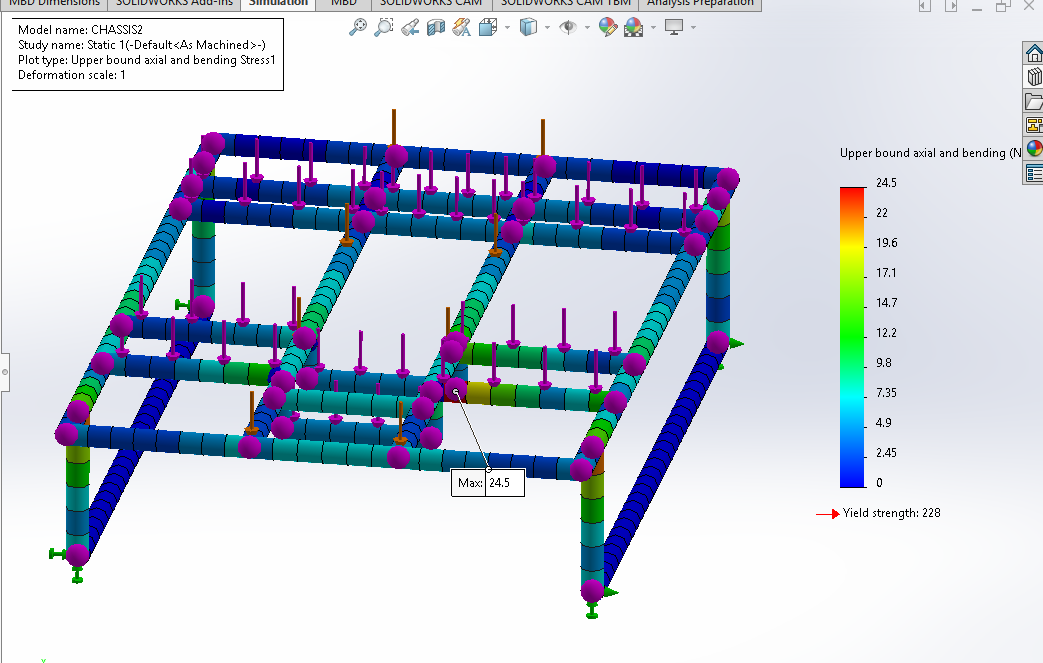Click the right-pointing pane arrow button at top right
Image resolution: width=1043 pixels, height=663 pixels.
coord(951,6)
